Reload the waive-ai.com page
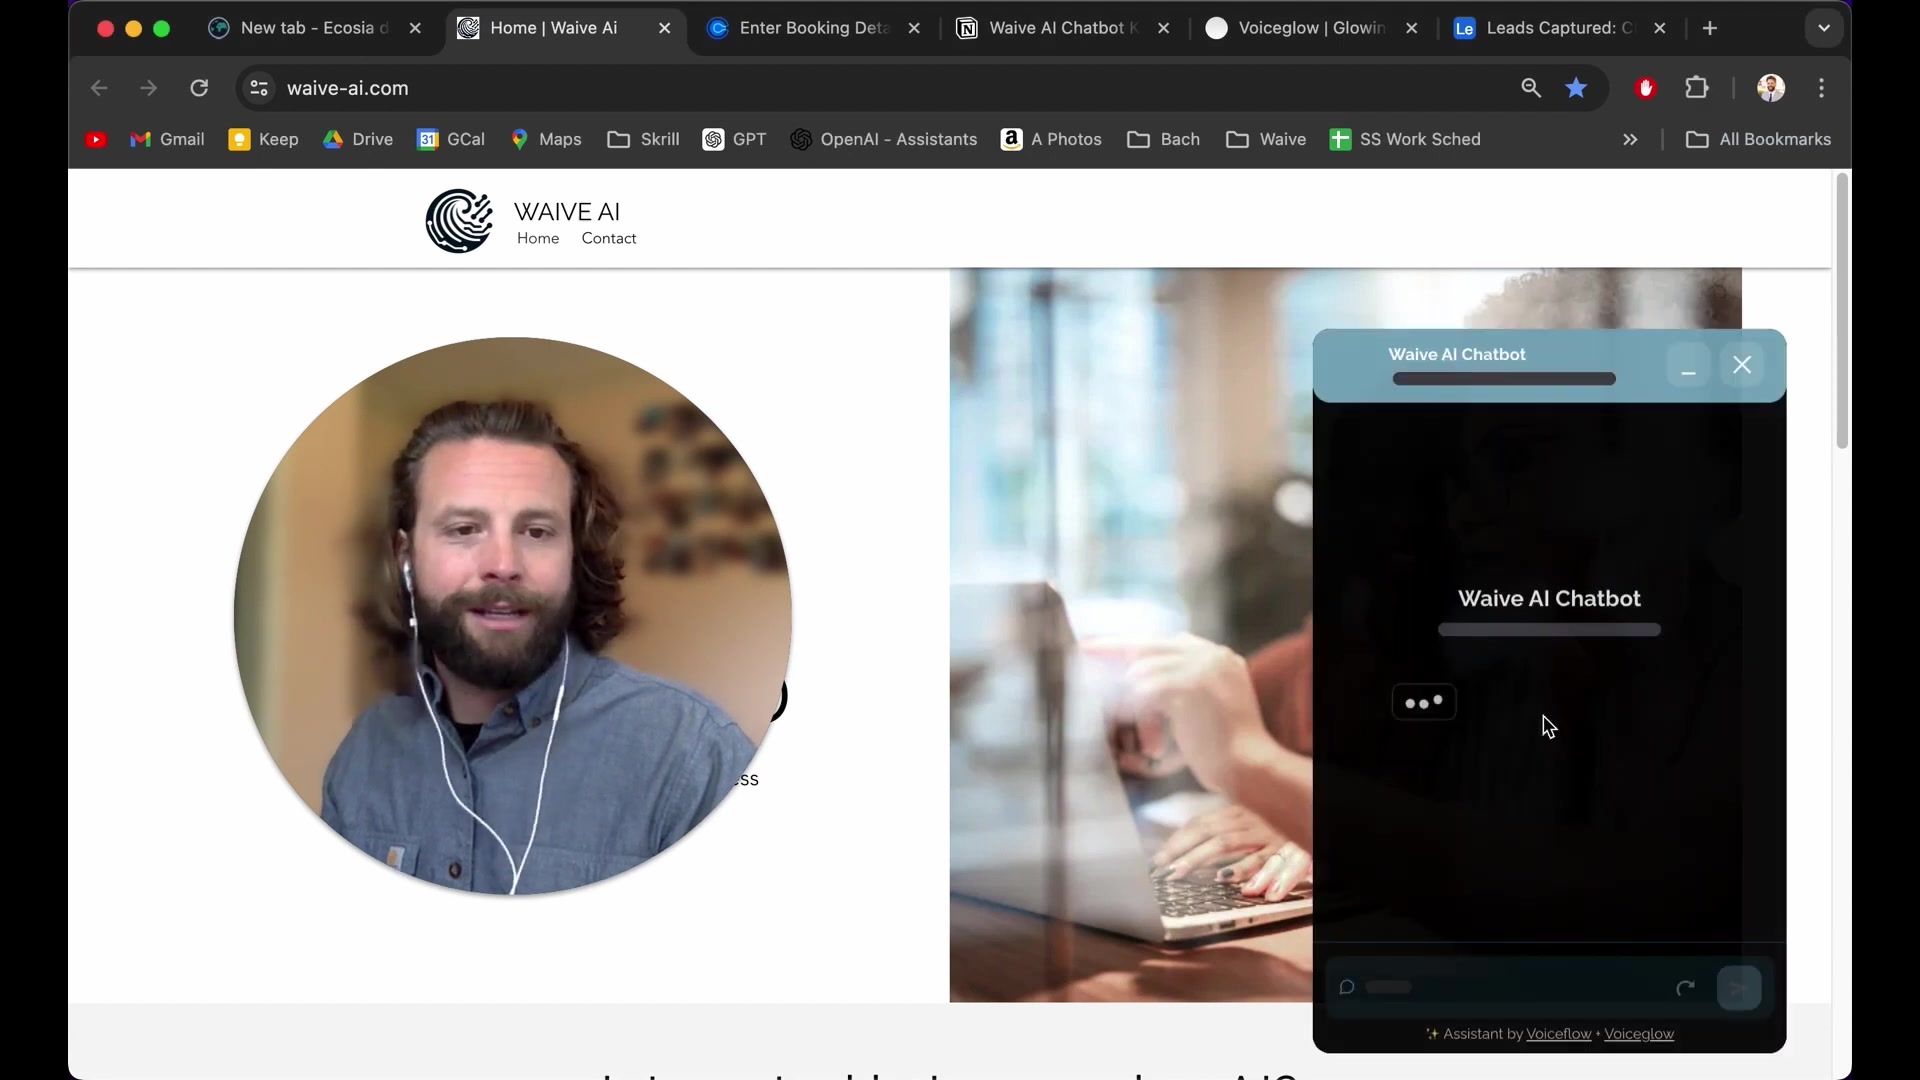1920x1080 pixels. coord(199,88)
